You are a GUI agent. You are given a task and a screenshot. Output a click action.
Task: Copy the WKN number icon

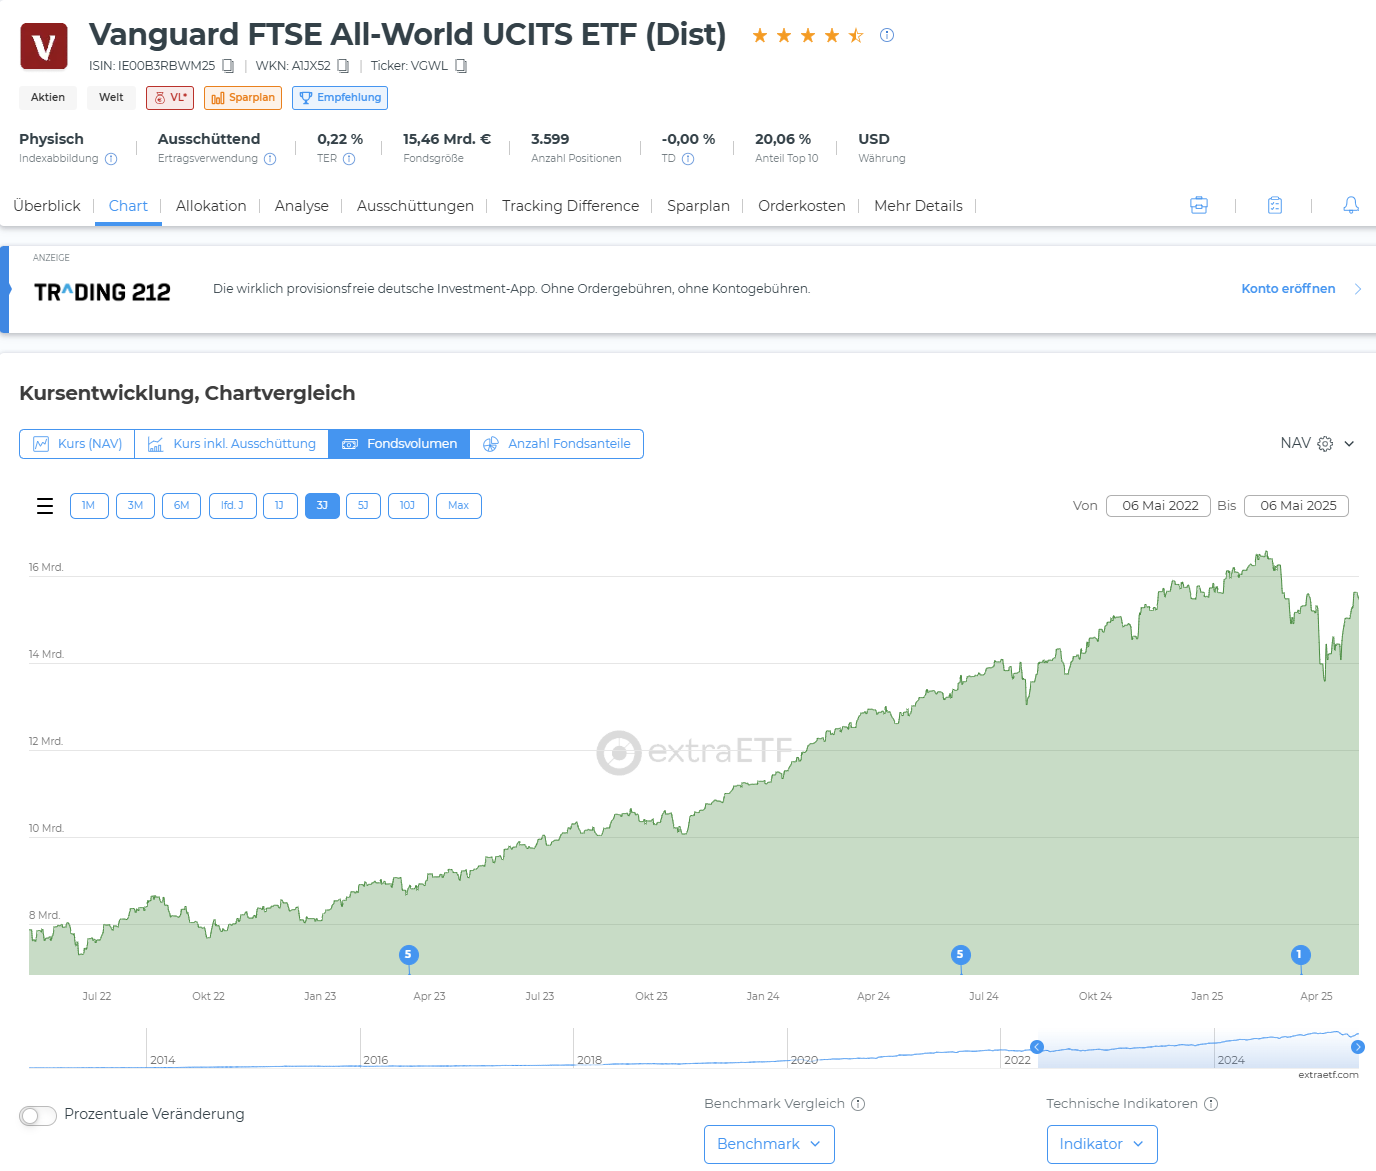point(343,66)
